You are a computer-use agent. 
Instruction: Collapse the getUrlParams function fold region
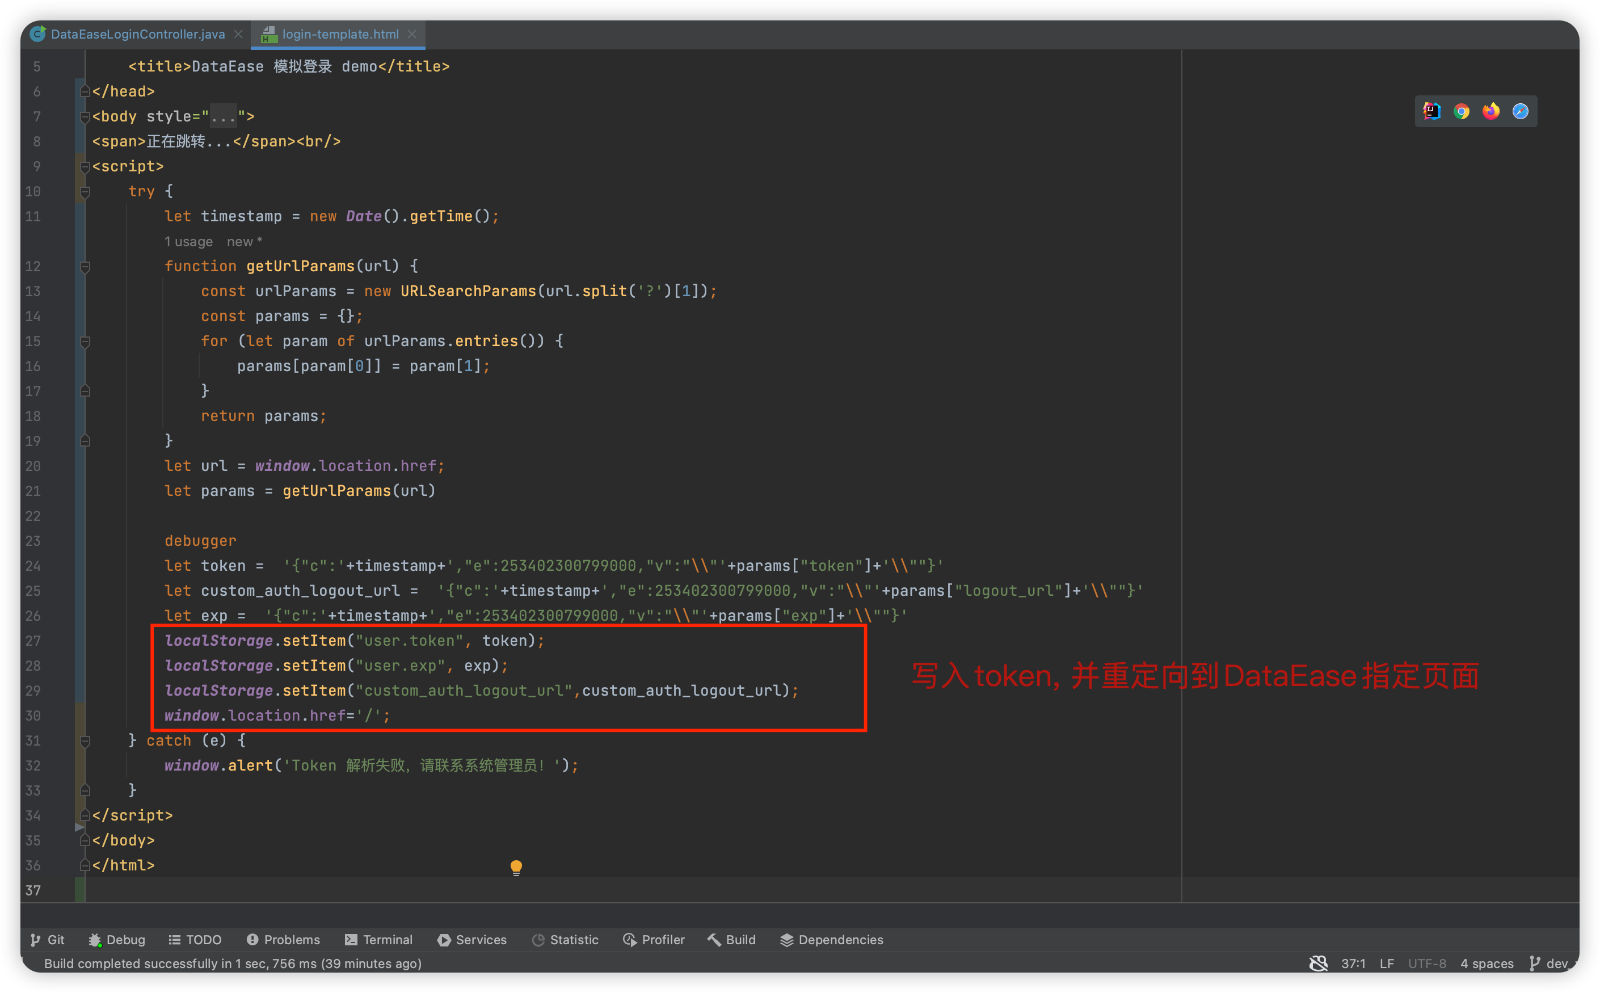pyautogui.click(x=85, y=266)
